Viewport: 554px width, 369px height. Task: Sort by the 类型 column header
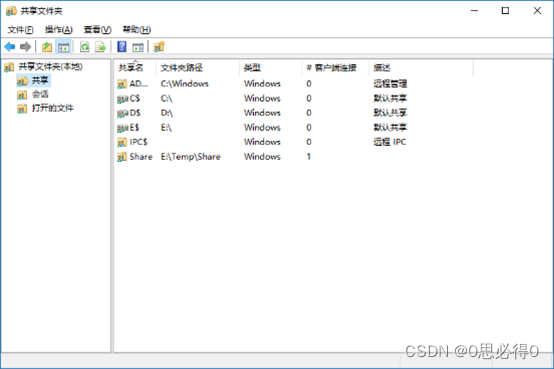pyautogui.click(x=271, y=68)
